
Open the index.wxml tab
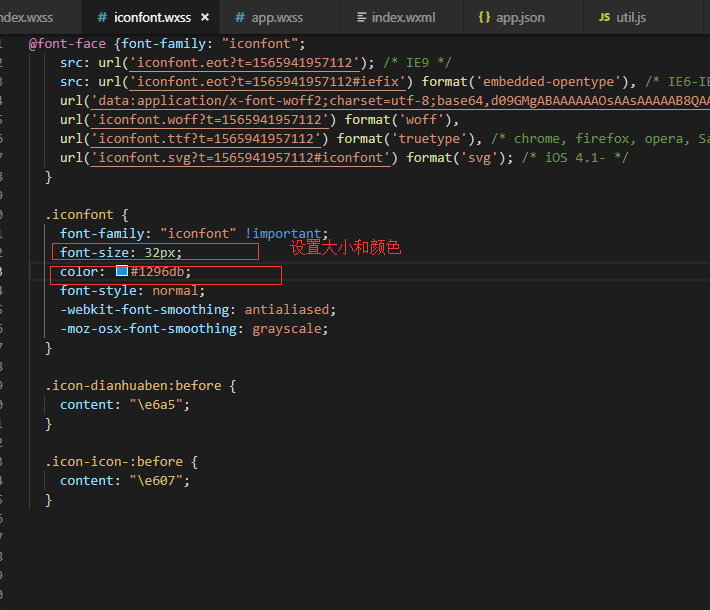coord(403,18)
